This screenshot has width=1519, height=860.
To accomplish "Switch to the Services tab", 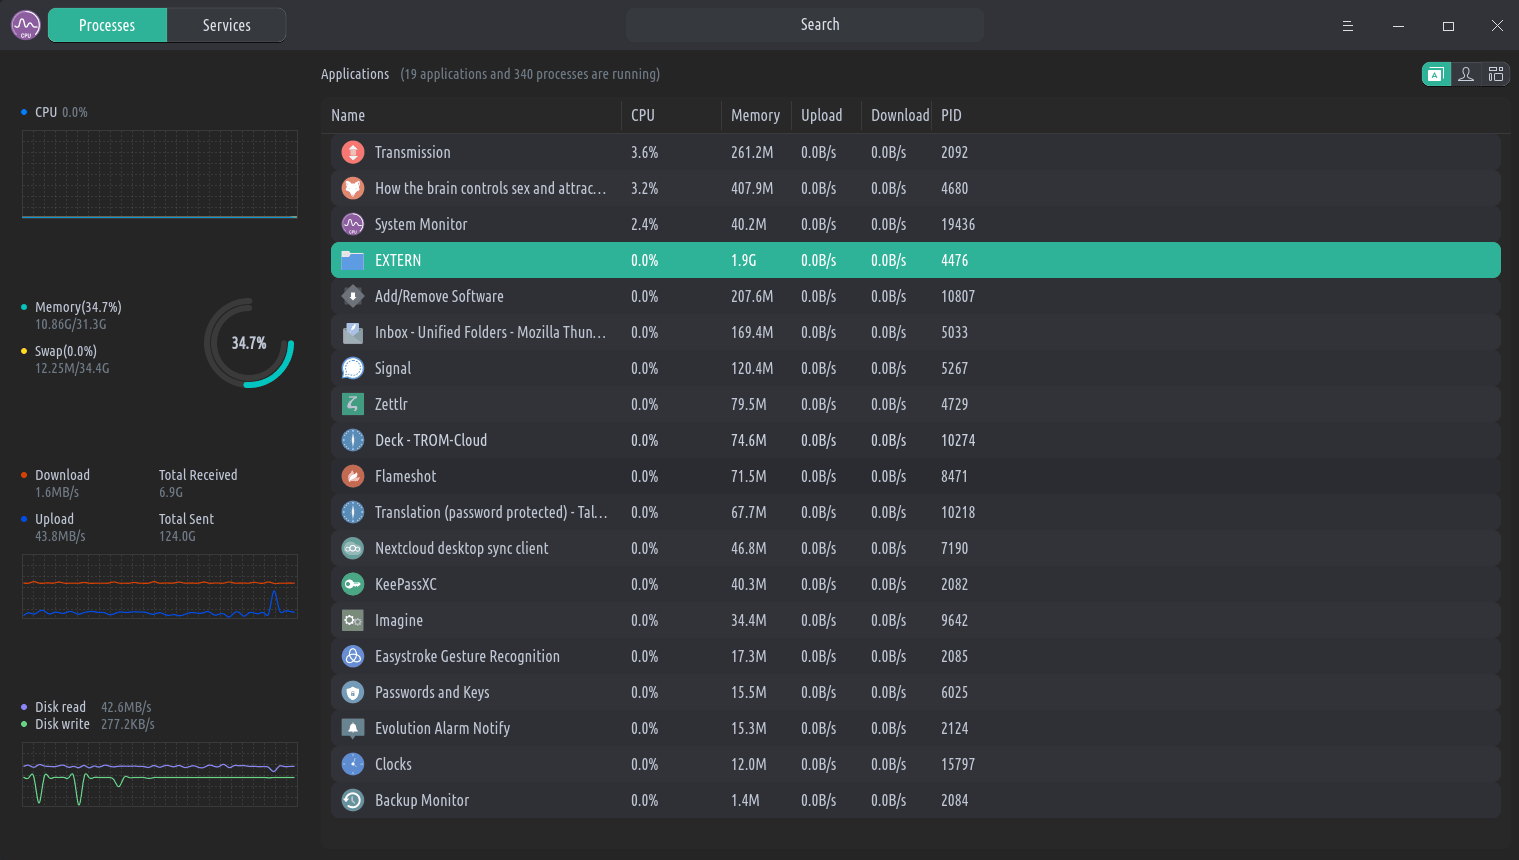I will point(227,25).
